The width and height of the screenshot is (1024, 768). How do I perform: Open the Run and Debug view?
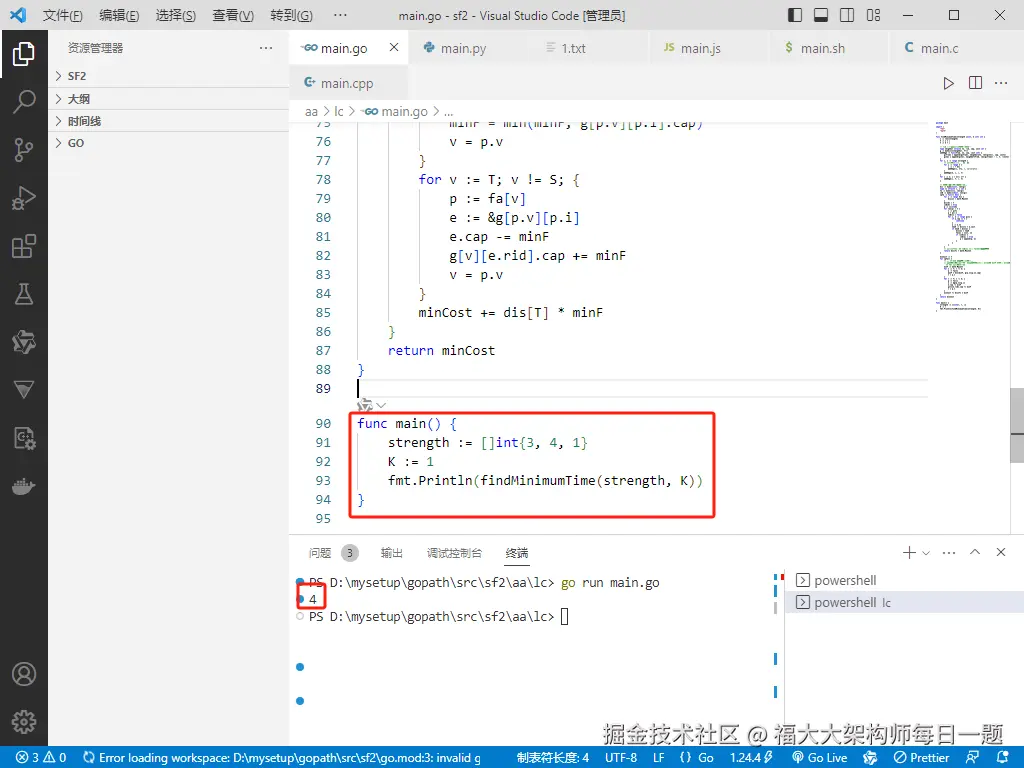(24, 198)
